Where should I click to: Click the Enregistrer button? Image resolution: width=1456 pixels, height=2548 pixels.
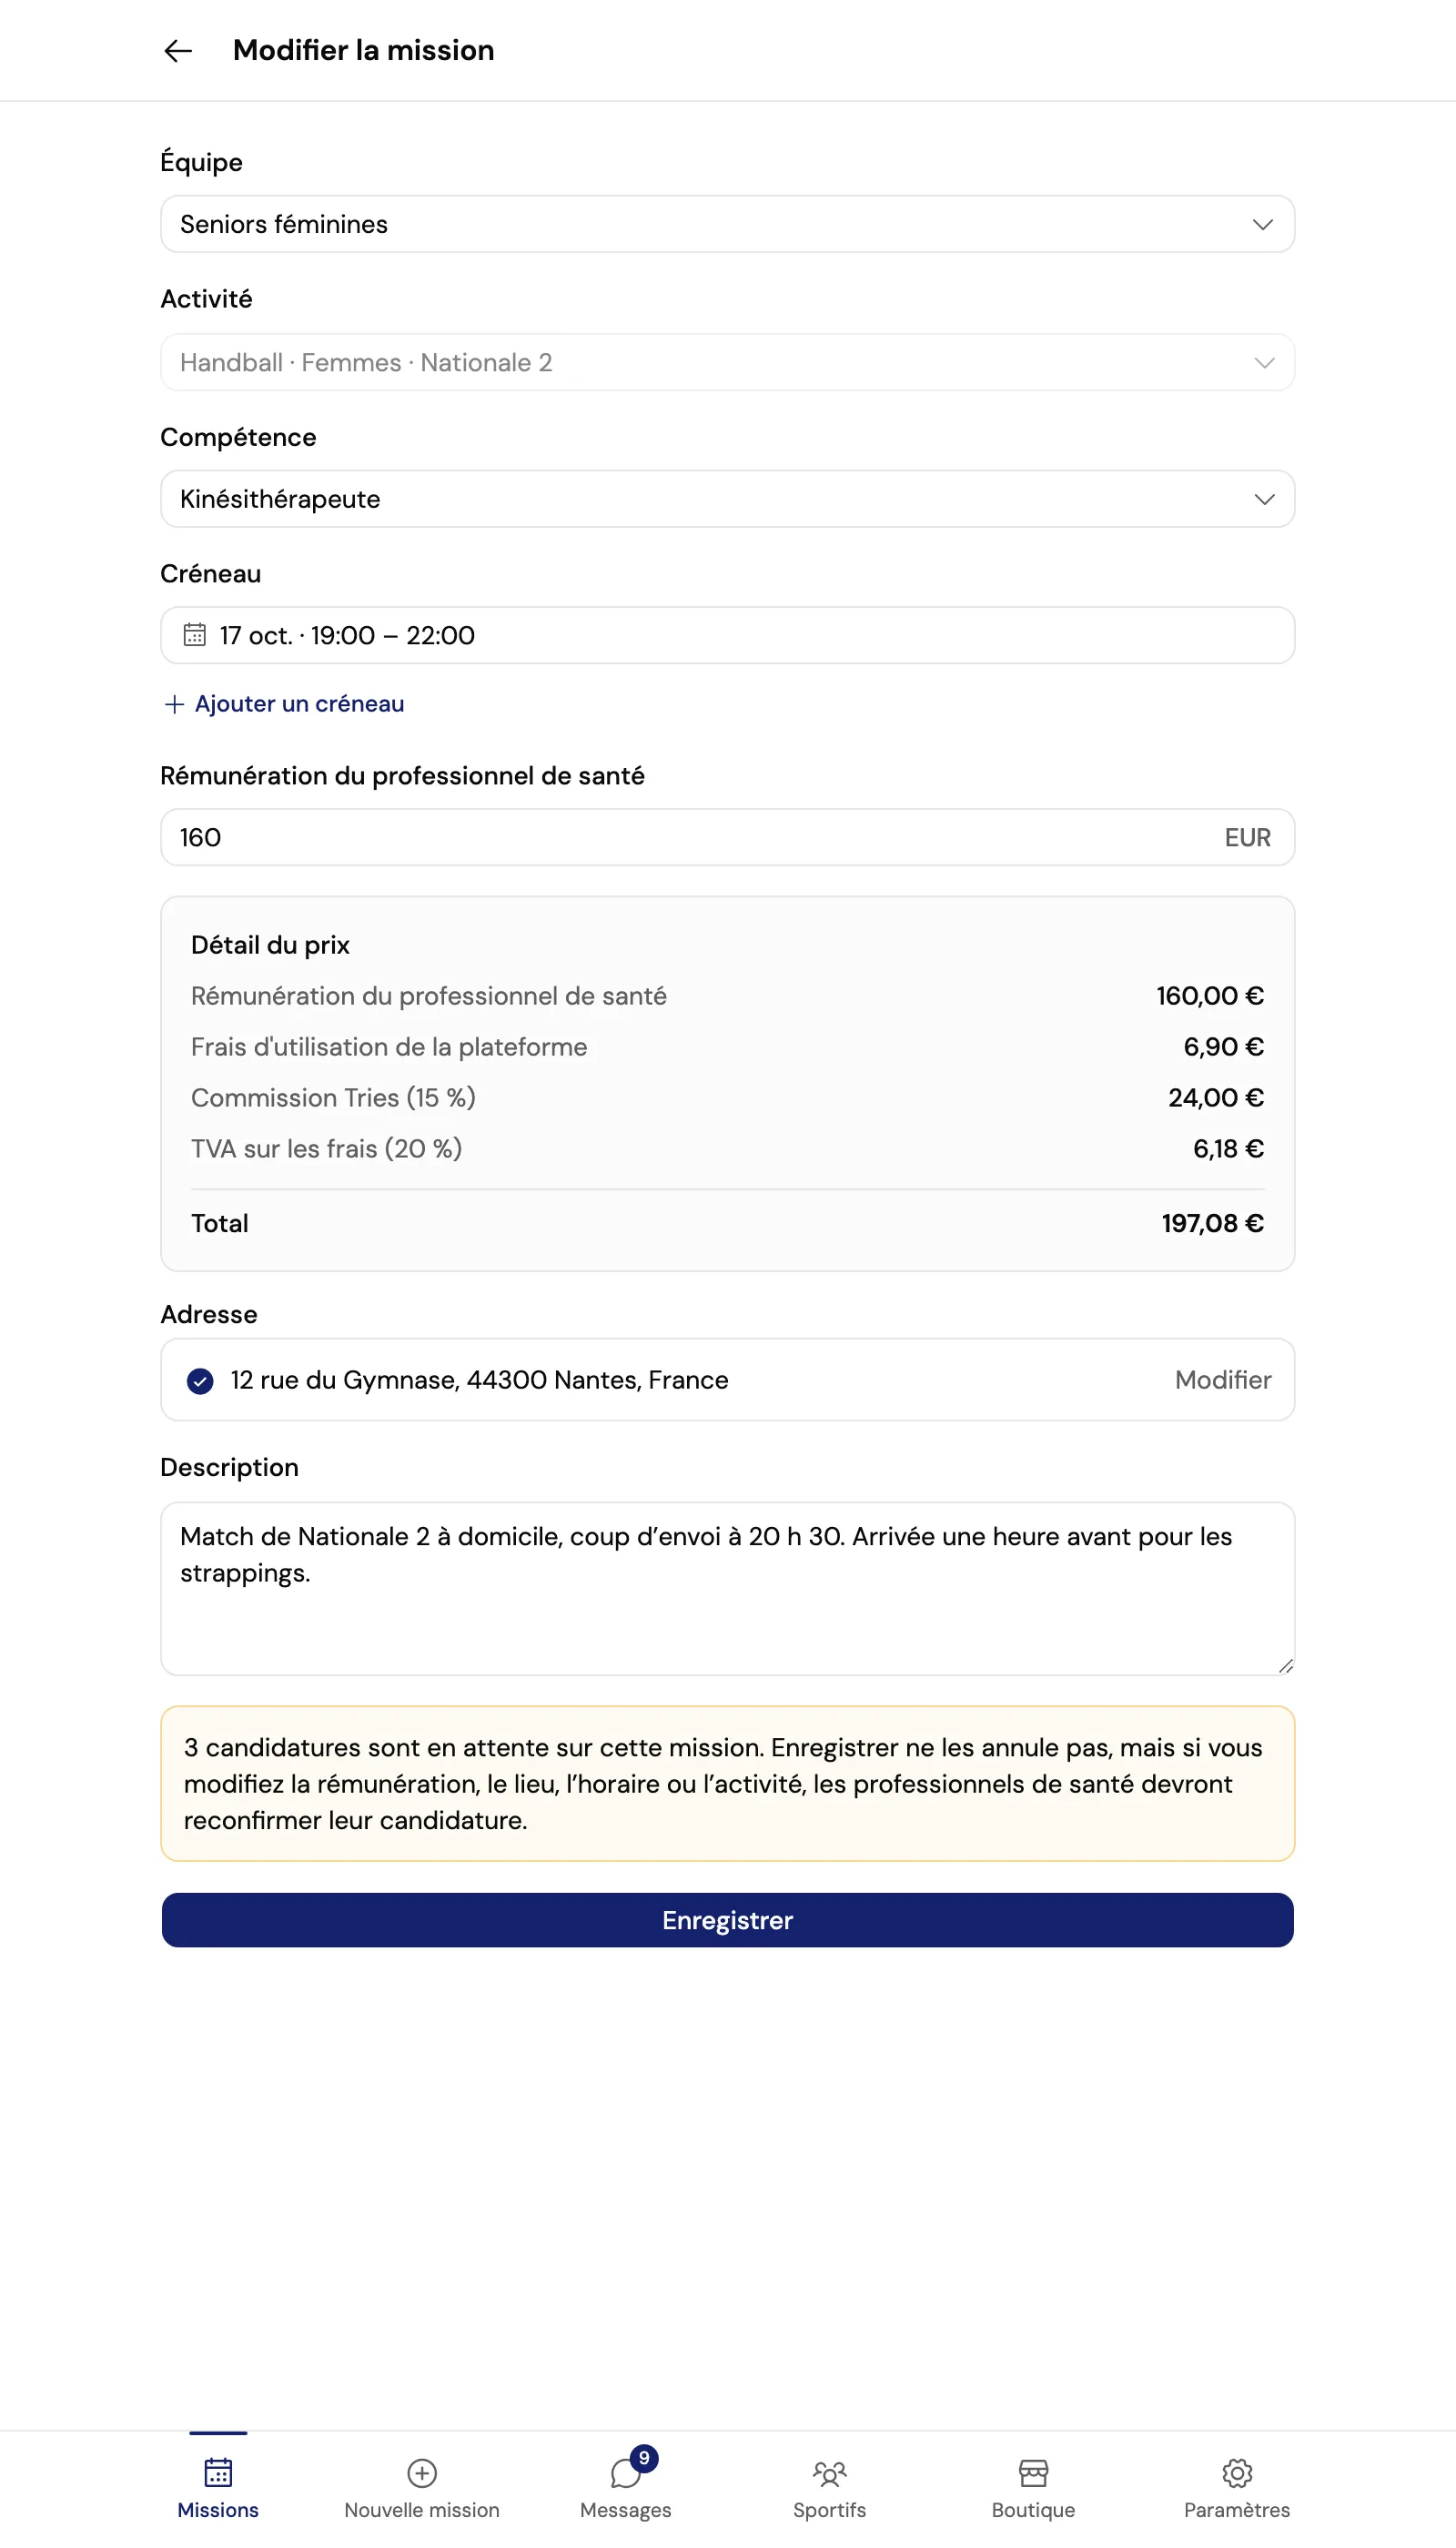728,1919
